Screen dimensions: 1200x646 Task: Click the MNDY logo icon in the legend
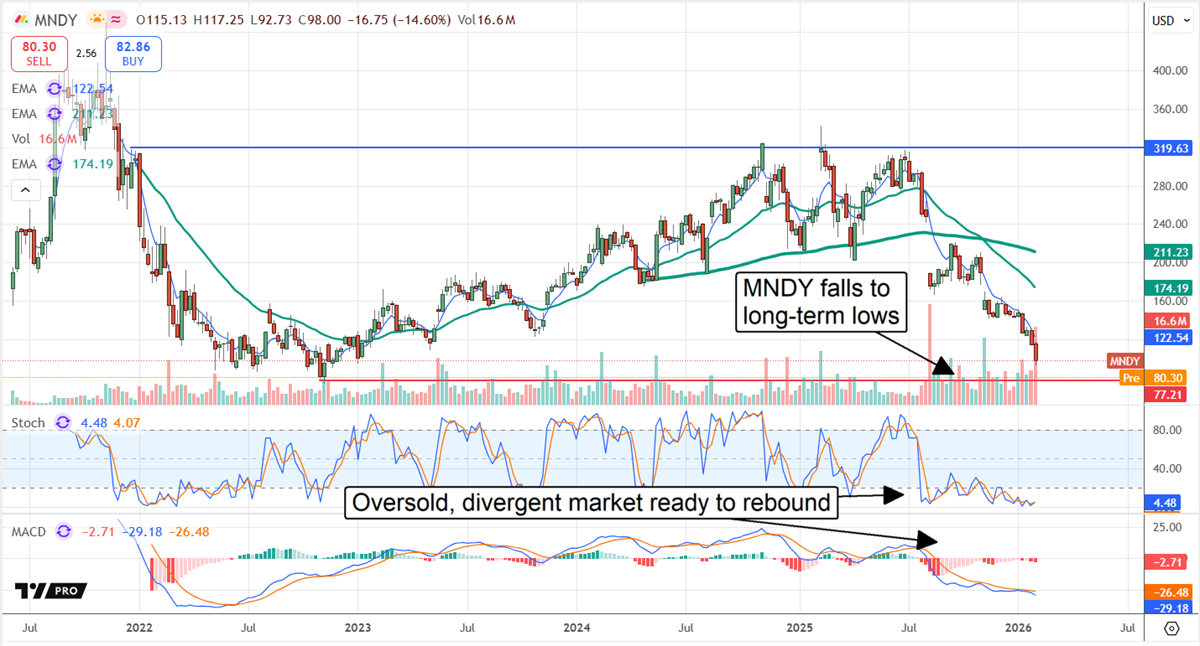pos(23,19)
